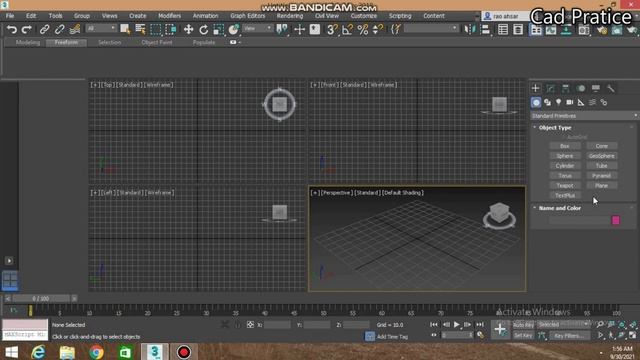The image size is (640, 360).
Task: Pick the Rectangular Selection Region tool
Action: 156,29
